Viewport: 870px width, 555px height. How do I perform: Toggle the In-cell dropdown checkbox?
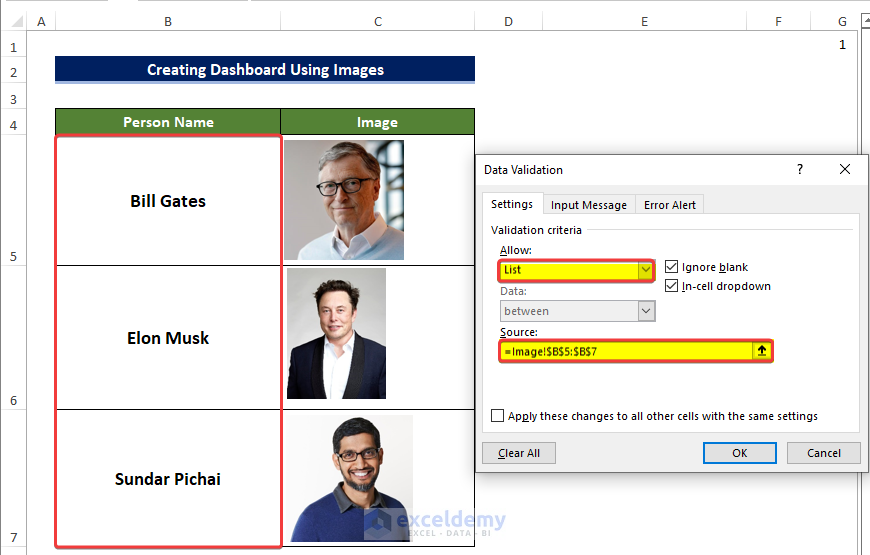click(x=671, y=286)
